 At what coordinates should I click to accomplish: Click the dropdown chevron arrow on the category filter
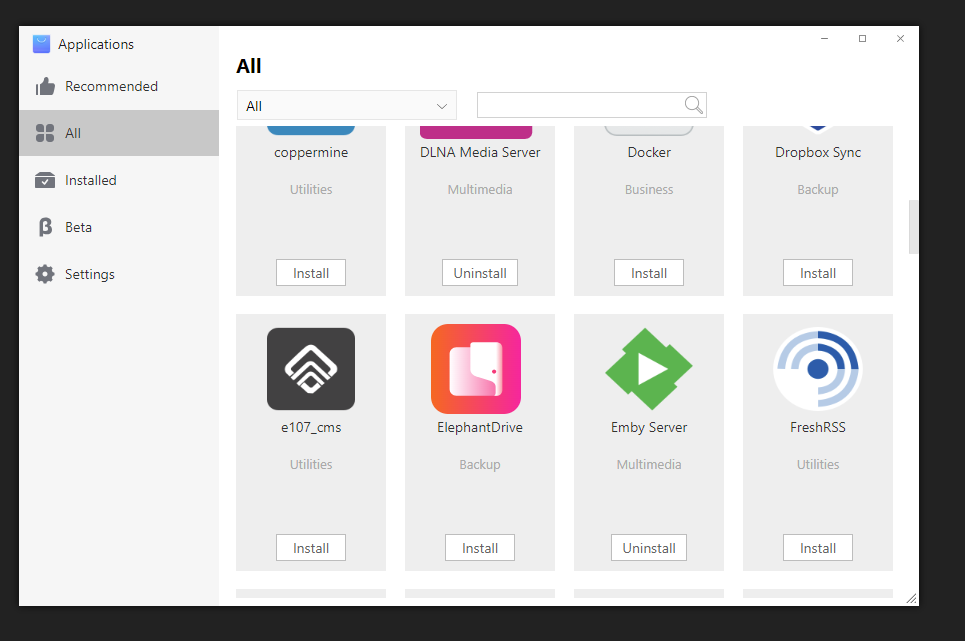[442, 106]
